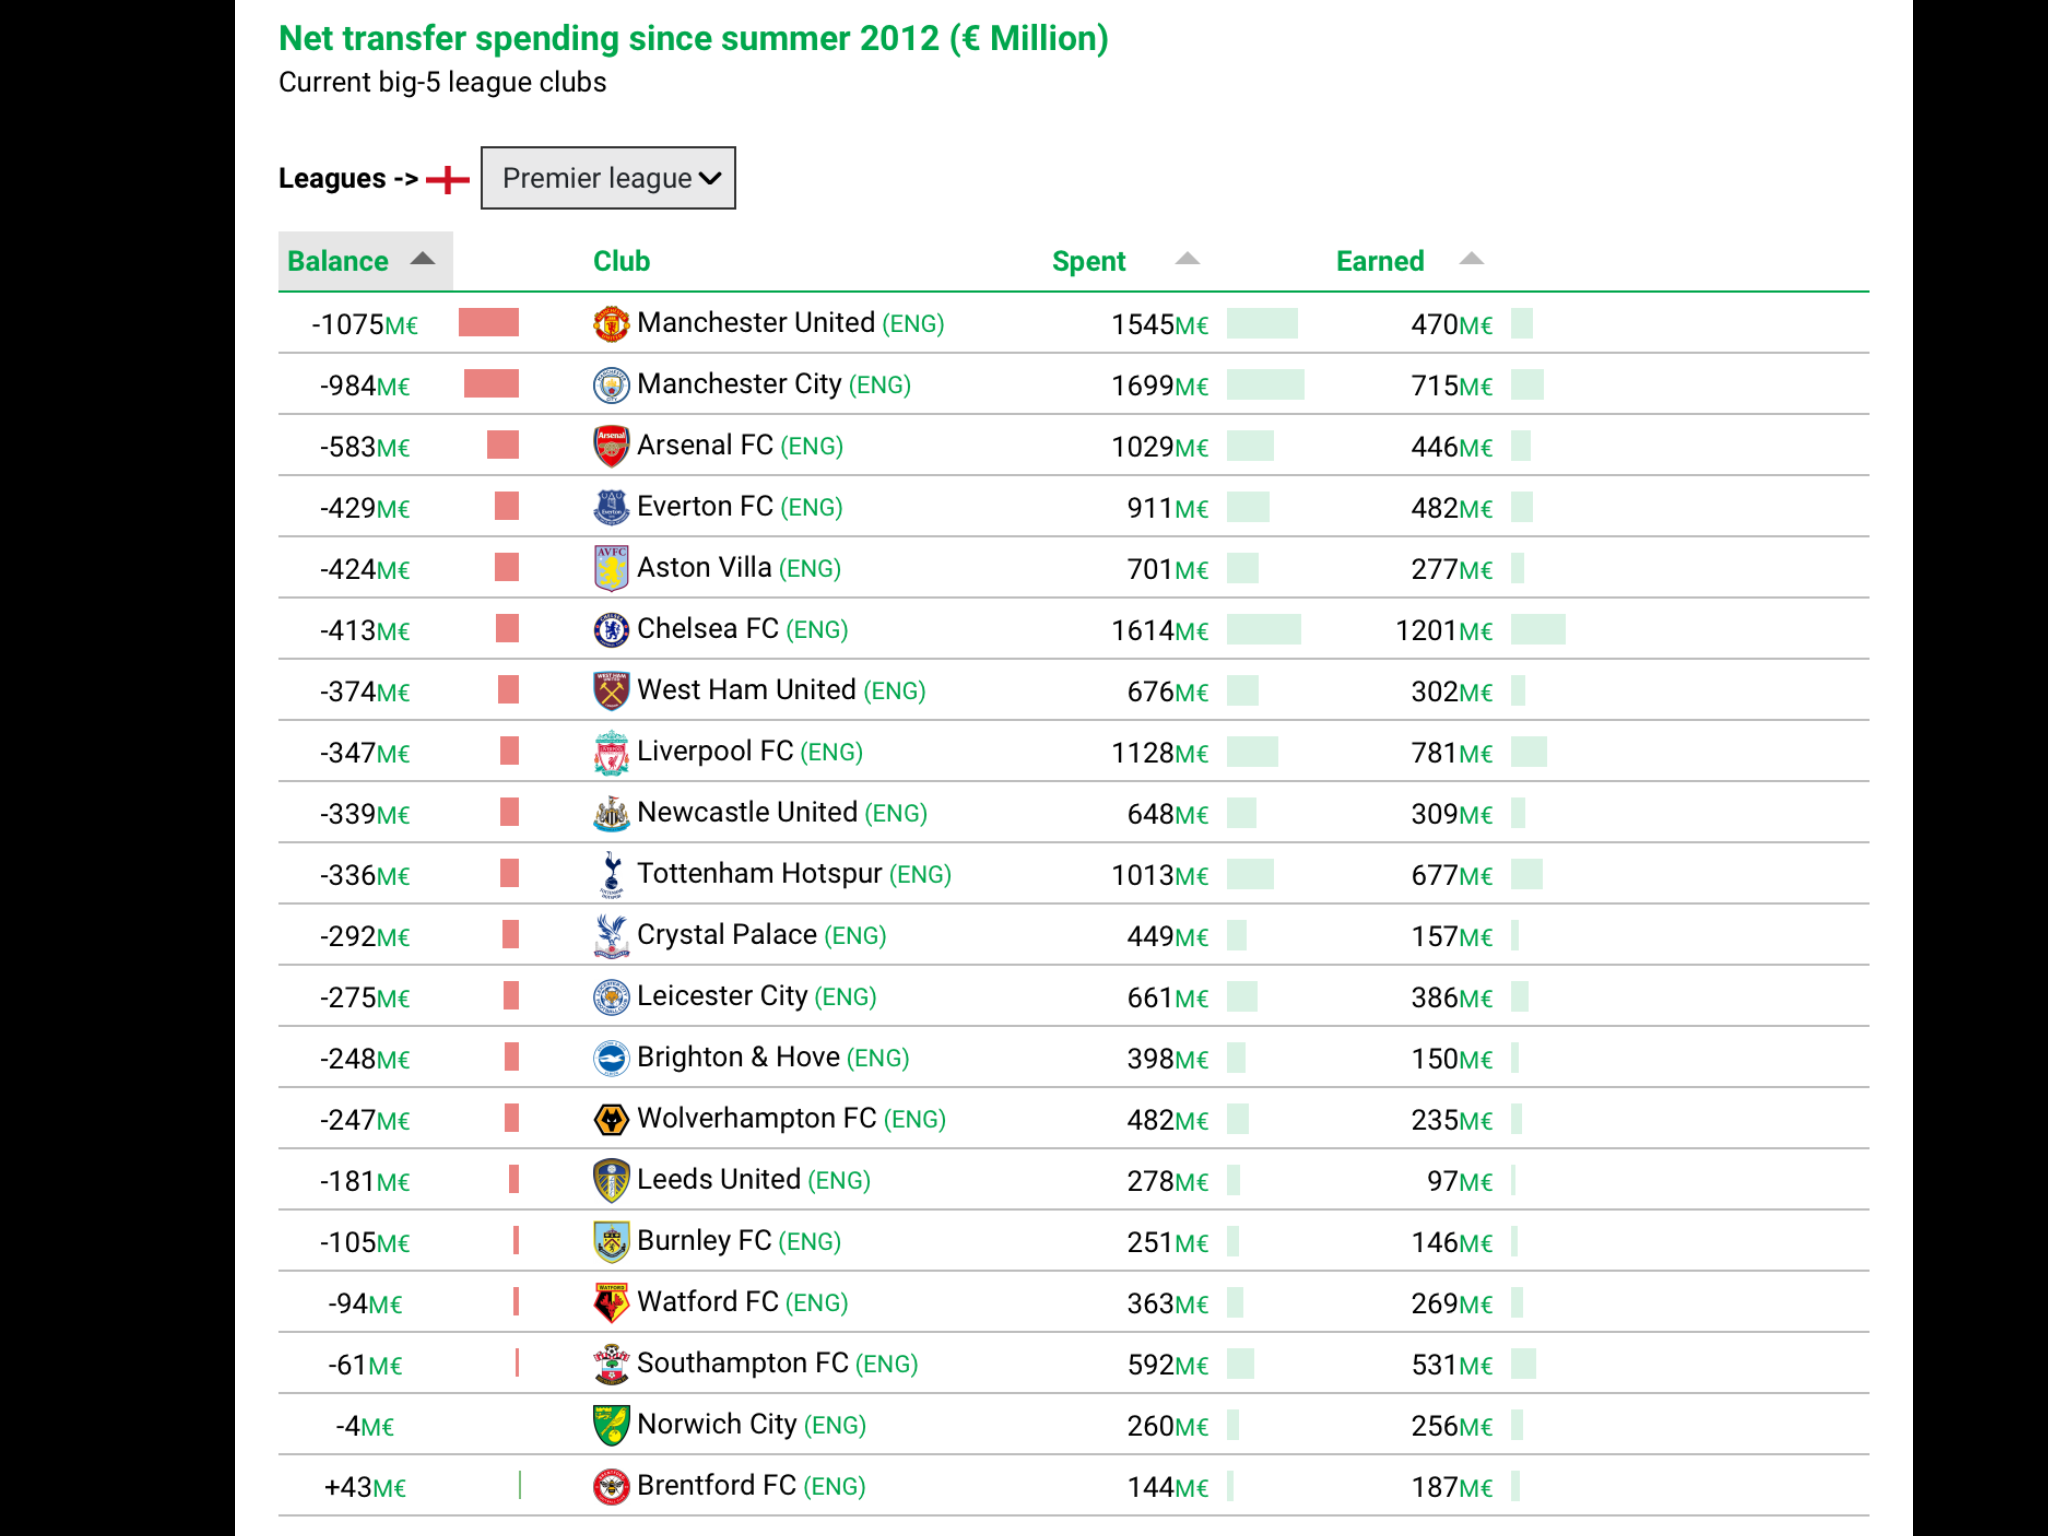Click the Spent sort arrow
Screen dimensions: 2048x1536
pos(1187,259)
